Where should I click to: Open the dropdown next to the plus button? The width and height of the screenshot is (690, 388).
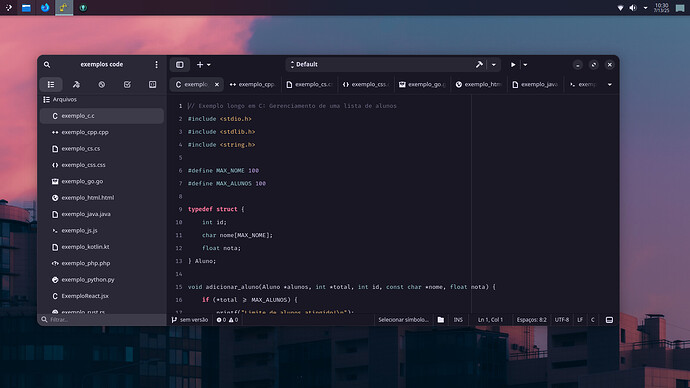coord(209,65)
